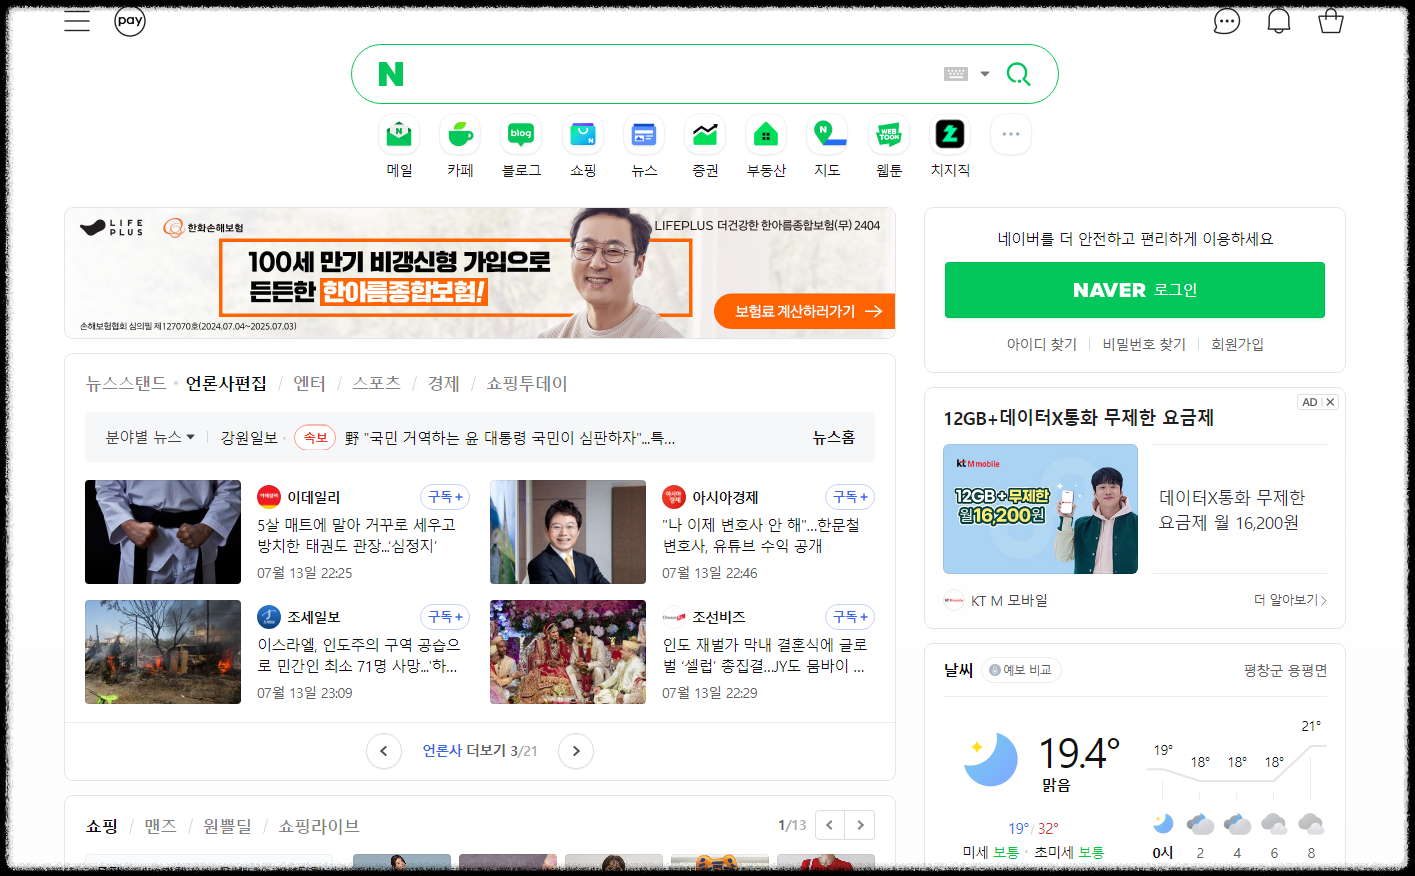The height and width of the screenshot is (876, 1415).
Task: Open the KT M mobile ad image
Action: pyautogui.click(x=1040, y=509)
